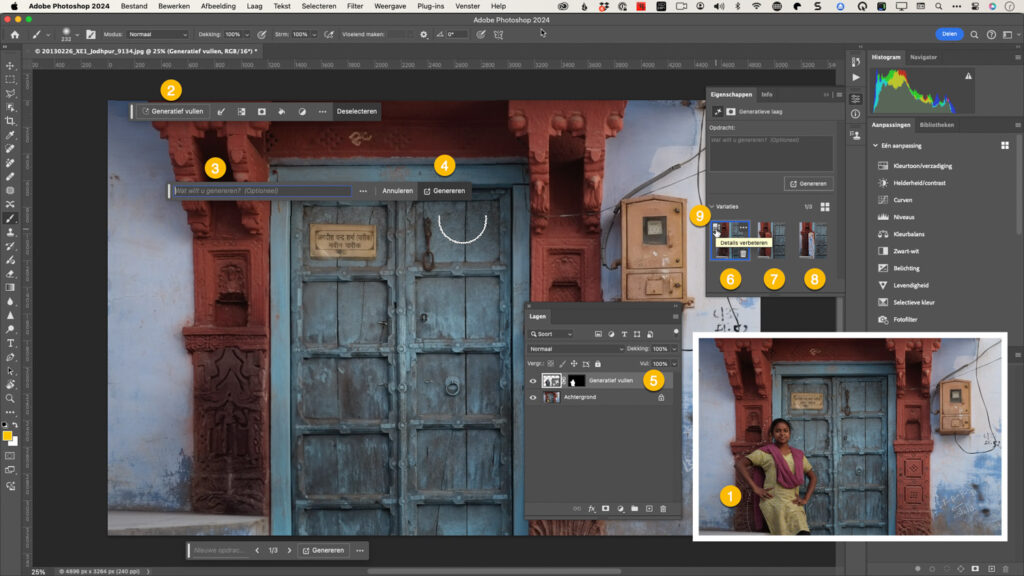This screenshot has width=1024, height=576.
Task: Click the foreground color swatch
Action: coord(7,435)
